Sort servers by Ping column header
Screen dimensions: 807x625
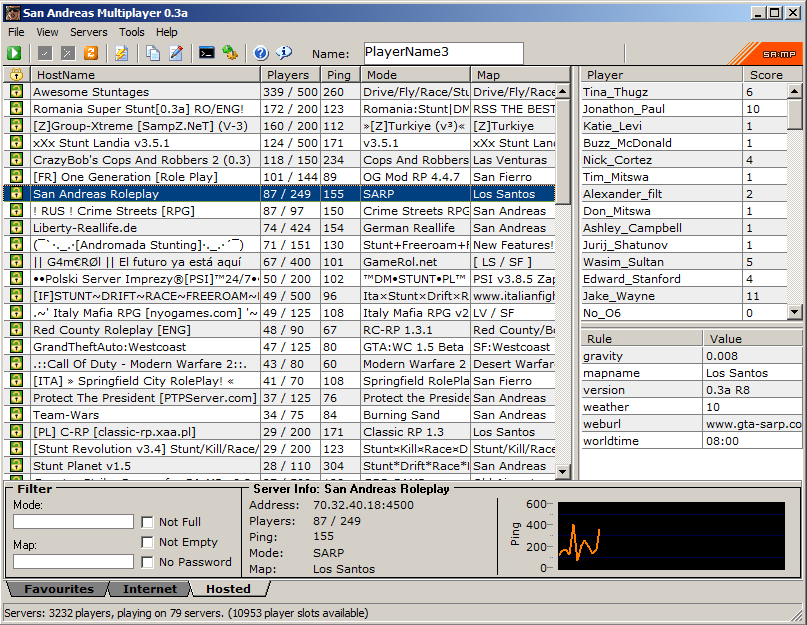click(340, 75)
